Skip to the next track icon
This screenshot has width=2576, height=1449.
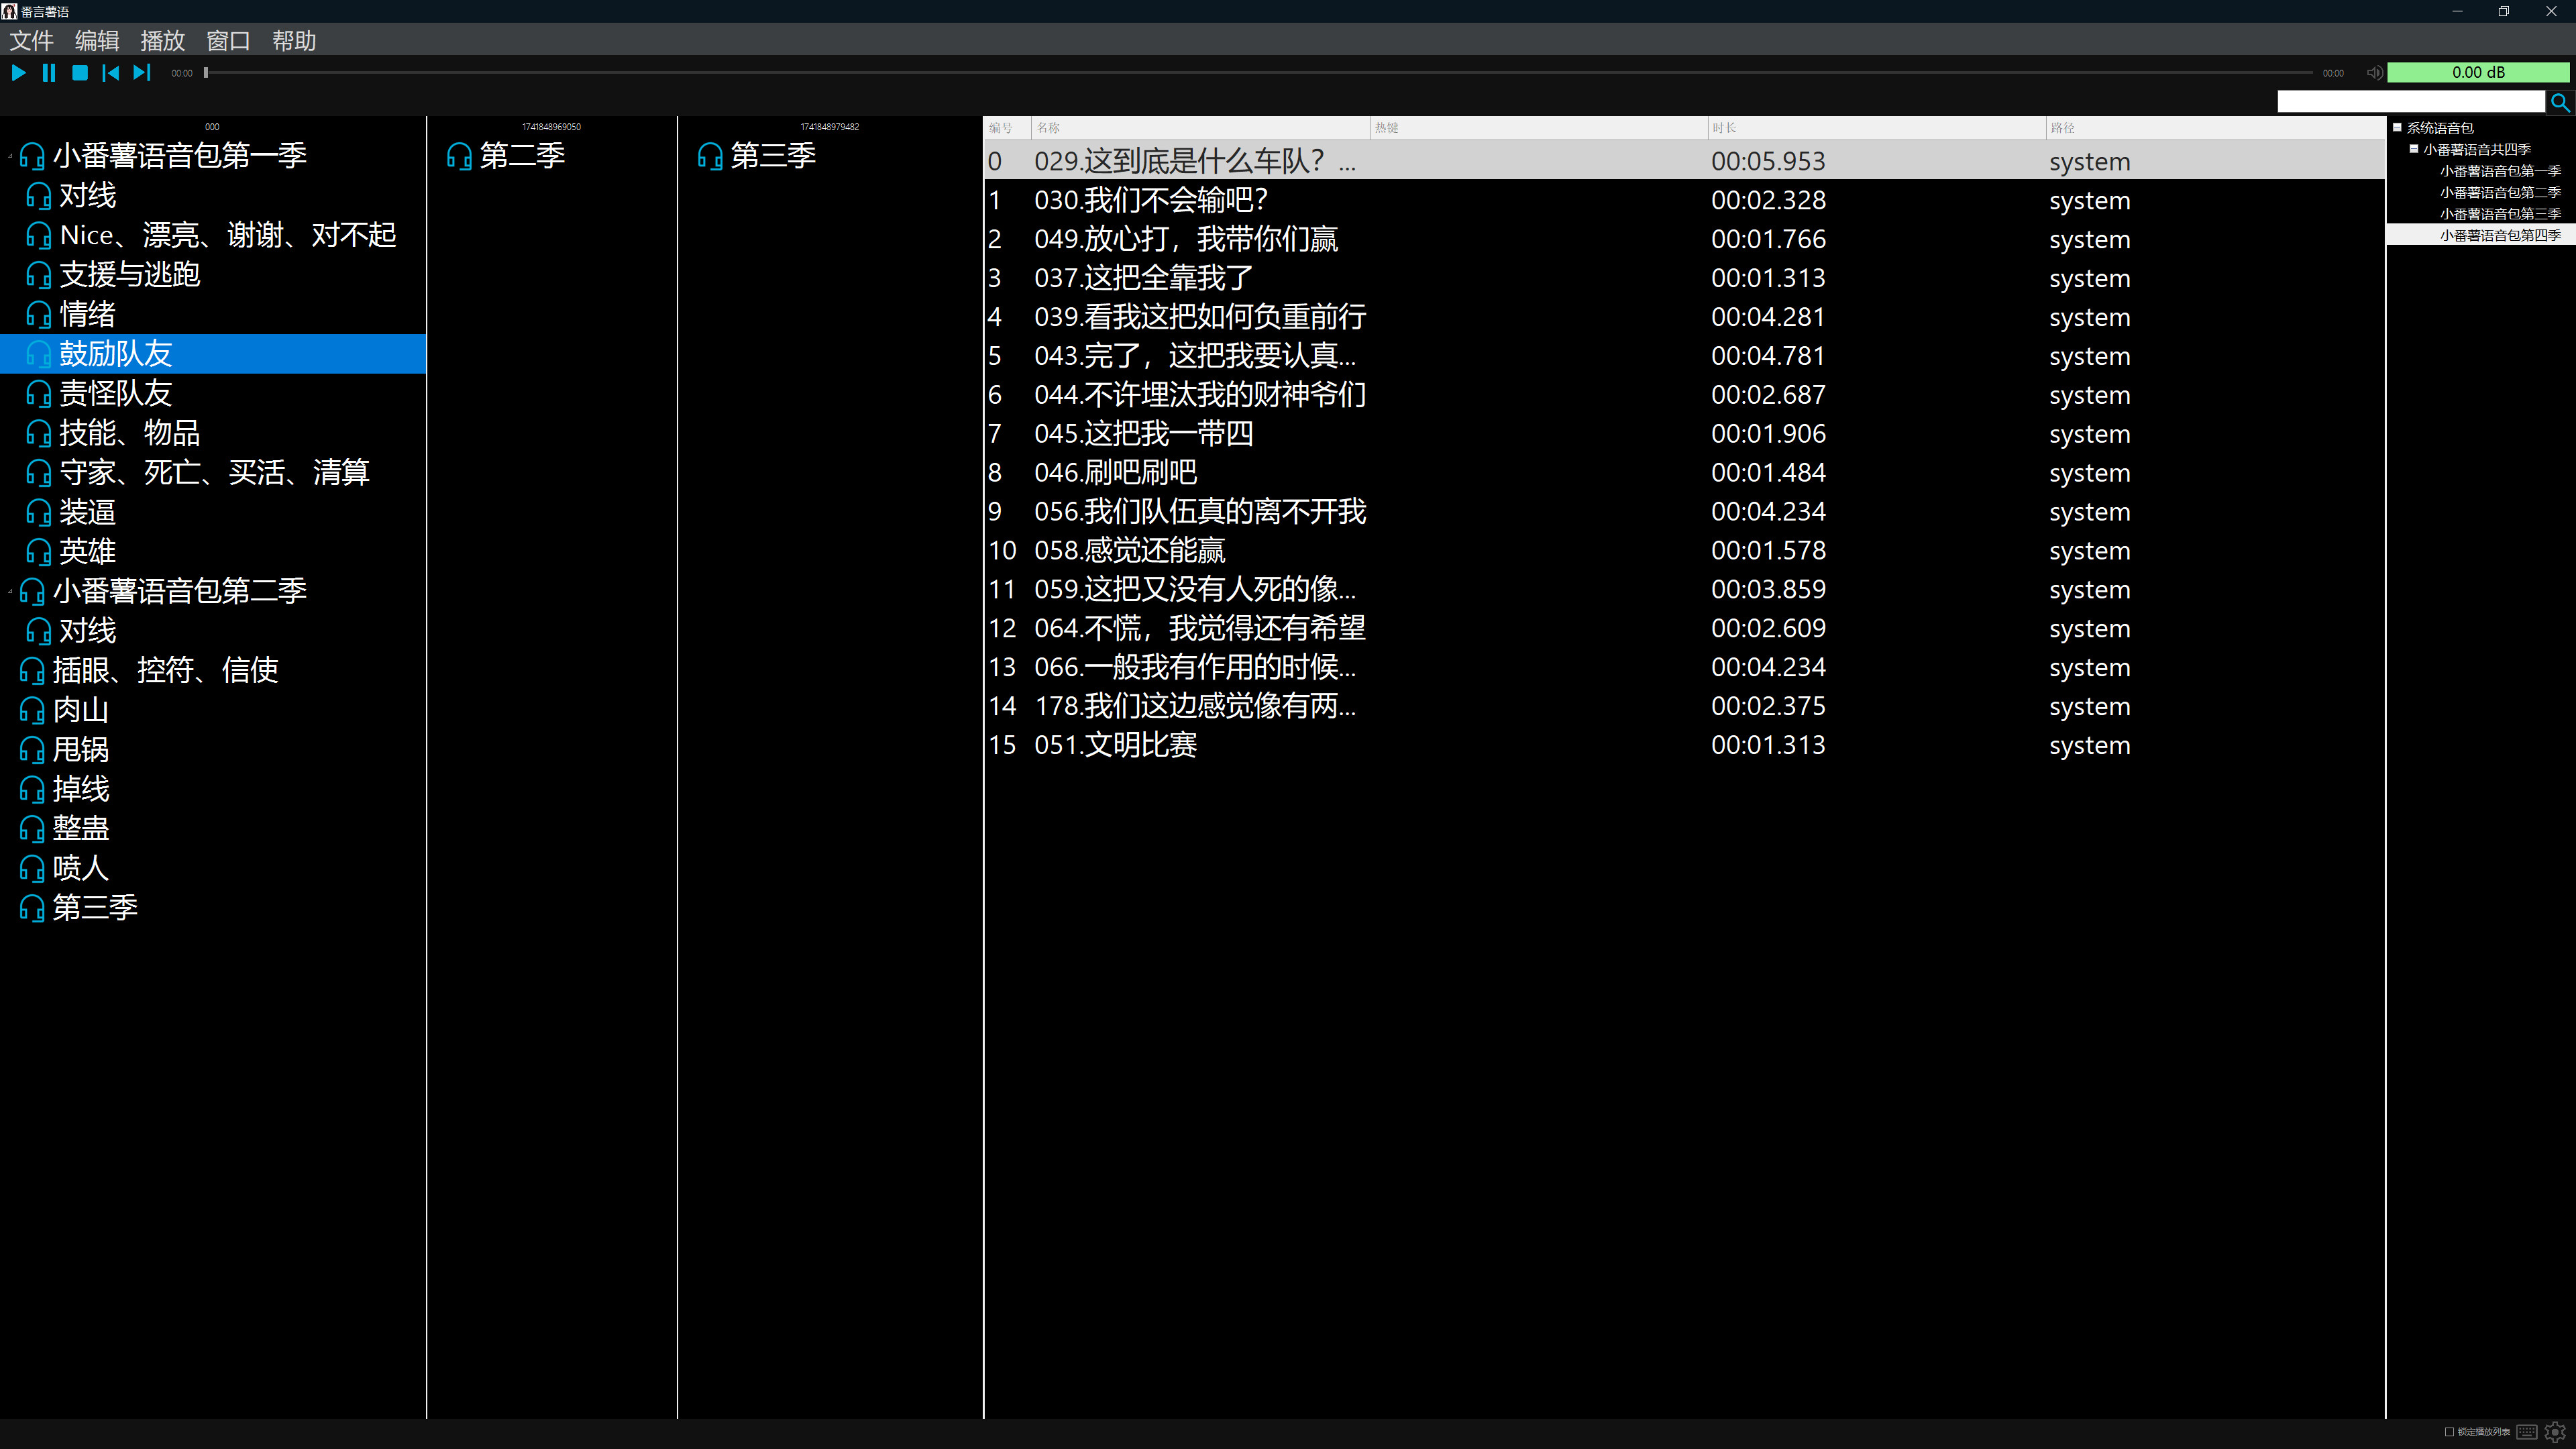141,72
